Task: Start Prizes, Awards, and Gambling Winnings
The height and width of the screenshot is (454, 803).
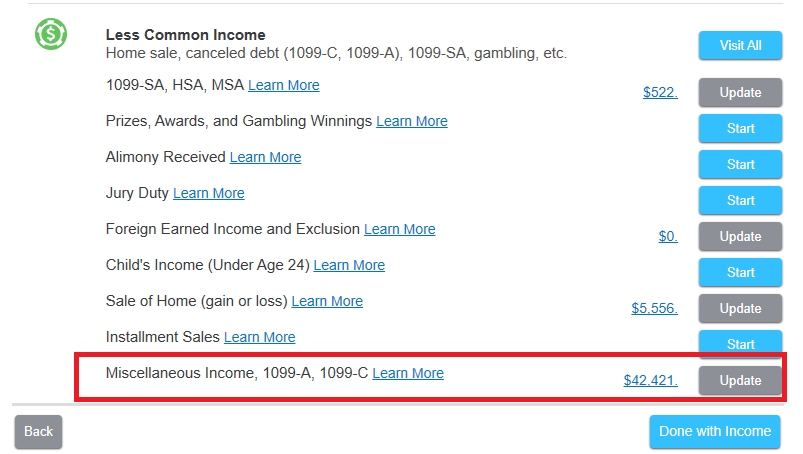Action: [740, 129]
